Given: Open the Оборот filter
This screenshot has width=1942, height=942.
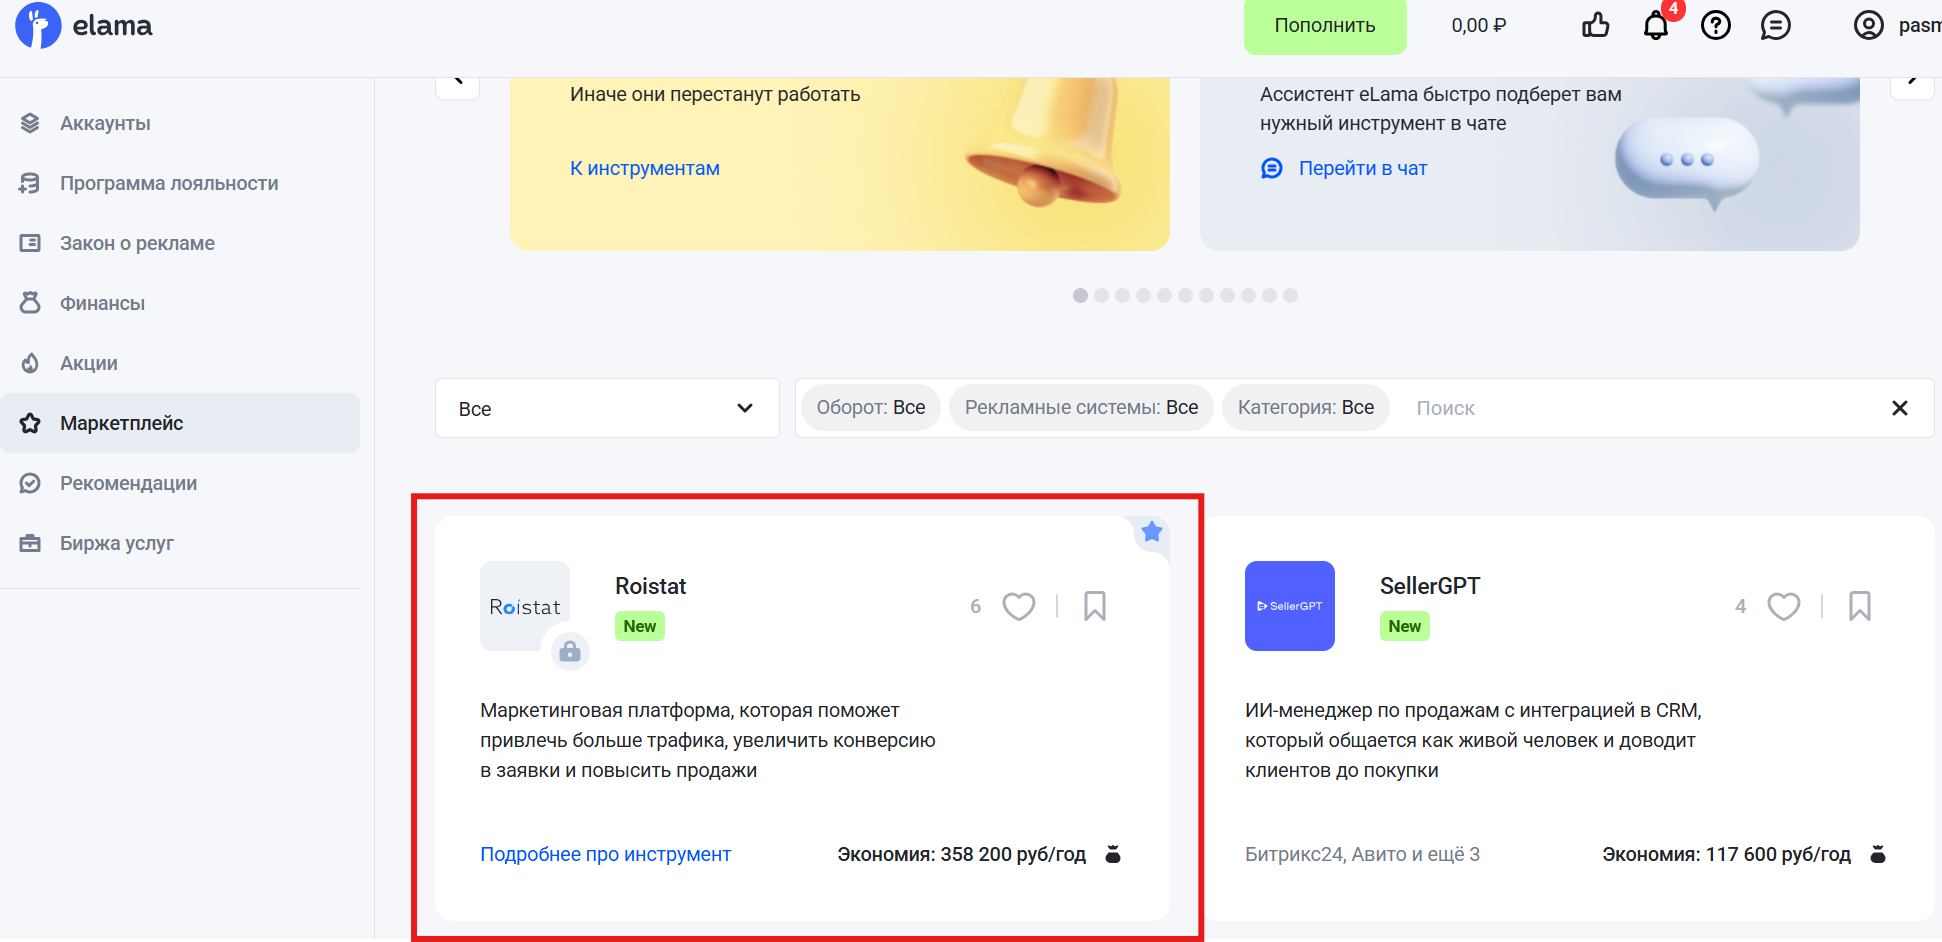Looking at the screenshot, I should (x=870, y=407).
